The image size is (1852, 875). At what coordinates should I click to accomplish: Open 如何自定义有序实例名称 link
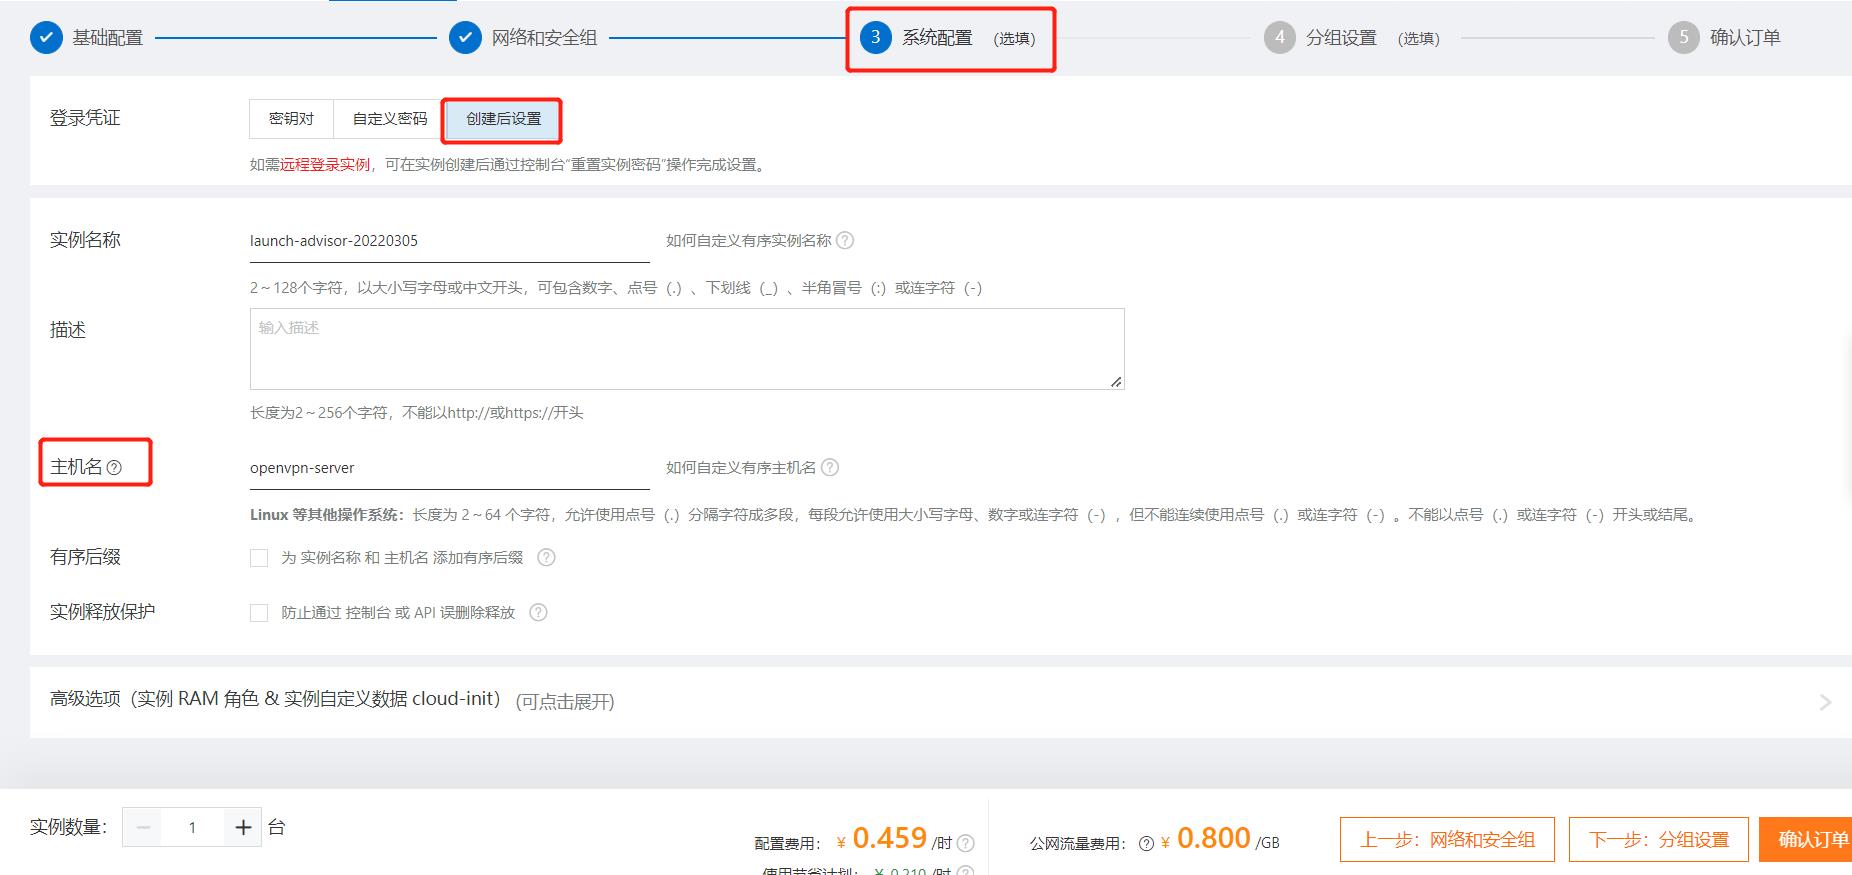click(749, 240)
